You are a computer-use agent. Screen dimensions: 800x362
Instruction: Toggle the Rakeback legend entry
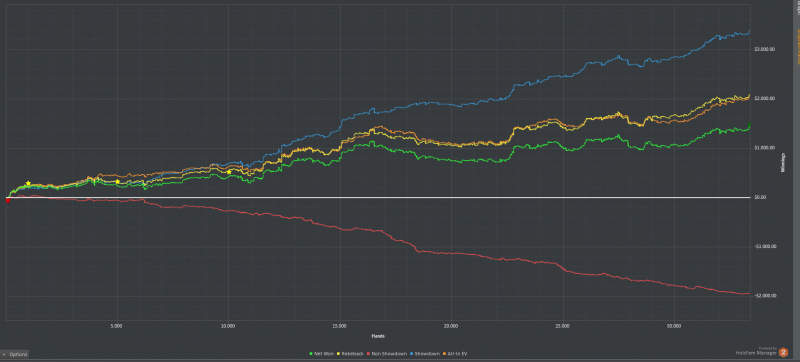(x=349, y=353)
